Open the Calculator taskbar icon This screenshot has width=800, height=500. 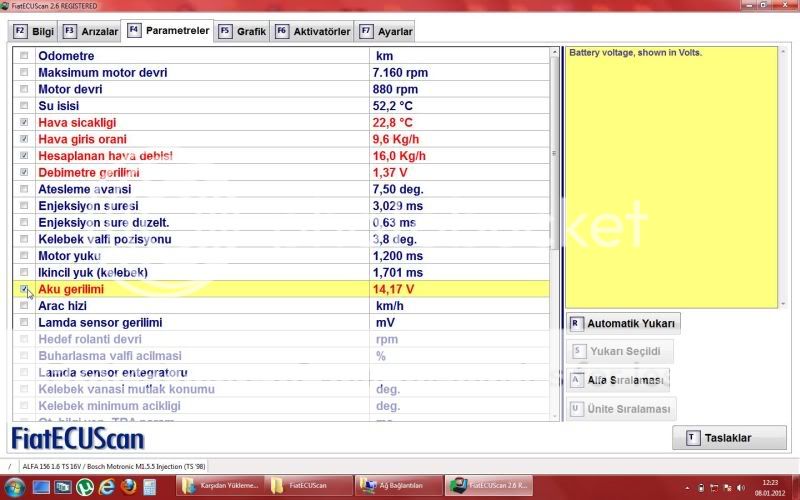pyautogui.click(x=149, y=487)
